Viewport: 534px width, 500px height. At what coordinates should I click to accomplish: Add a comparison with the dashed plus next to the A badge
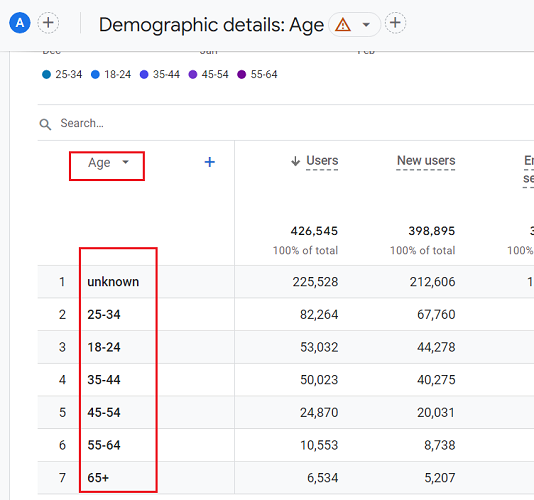coord(48,23)
